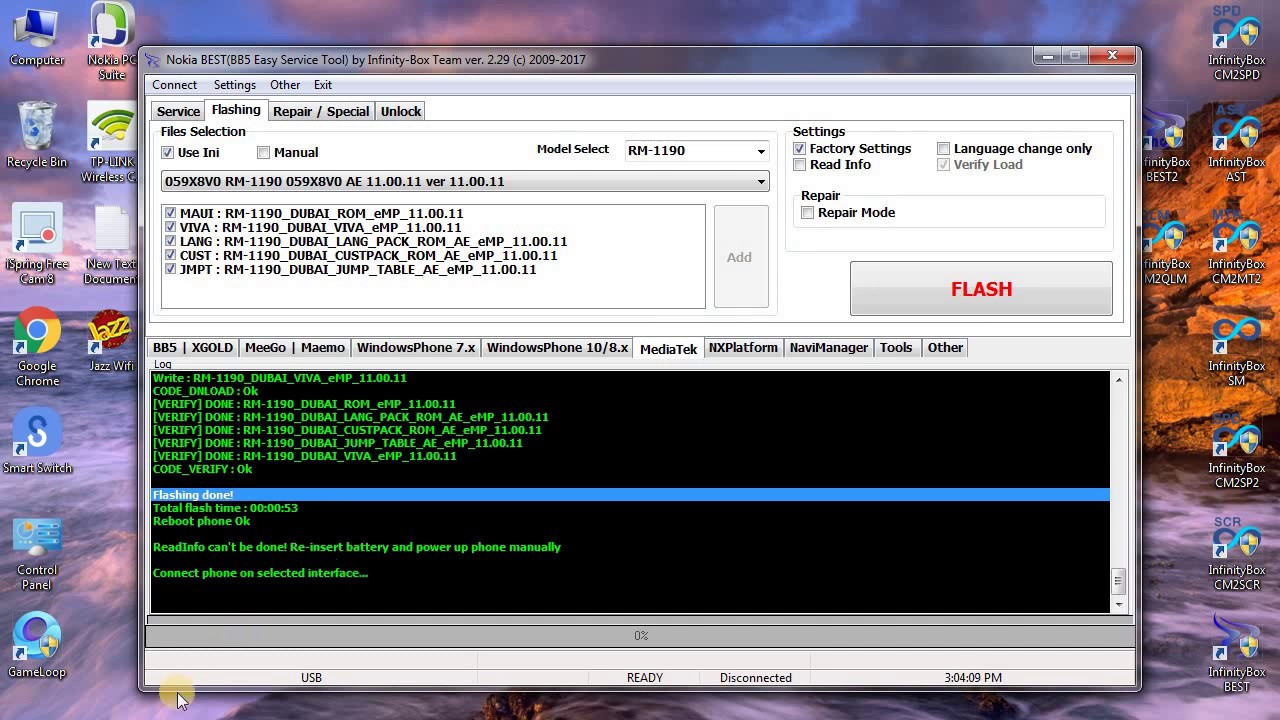Select the InfinityBox BEST2 desktop icon
This screenshot has height=720, width=1280.
[x=1164, y=145]
